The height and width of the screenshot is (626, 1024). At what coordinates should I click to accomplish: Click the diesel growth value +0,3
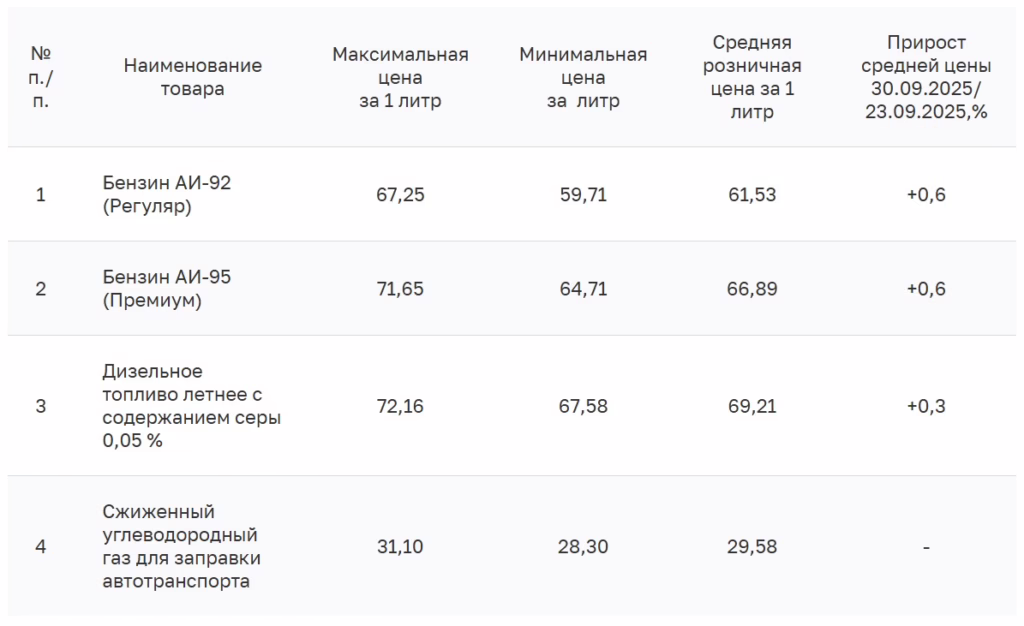tap(926, 407)
